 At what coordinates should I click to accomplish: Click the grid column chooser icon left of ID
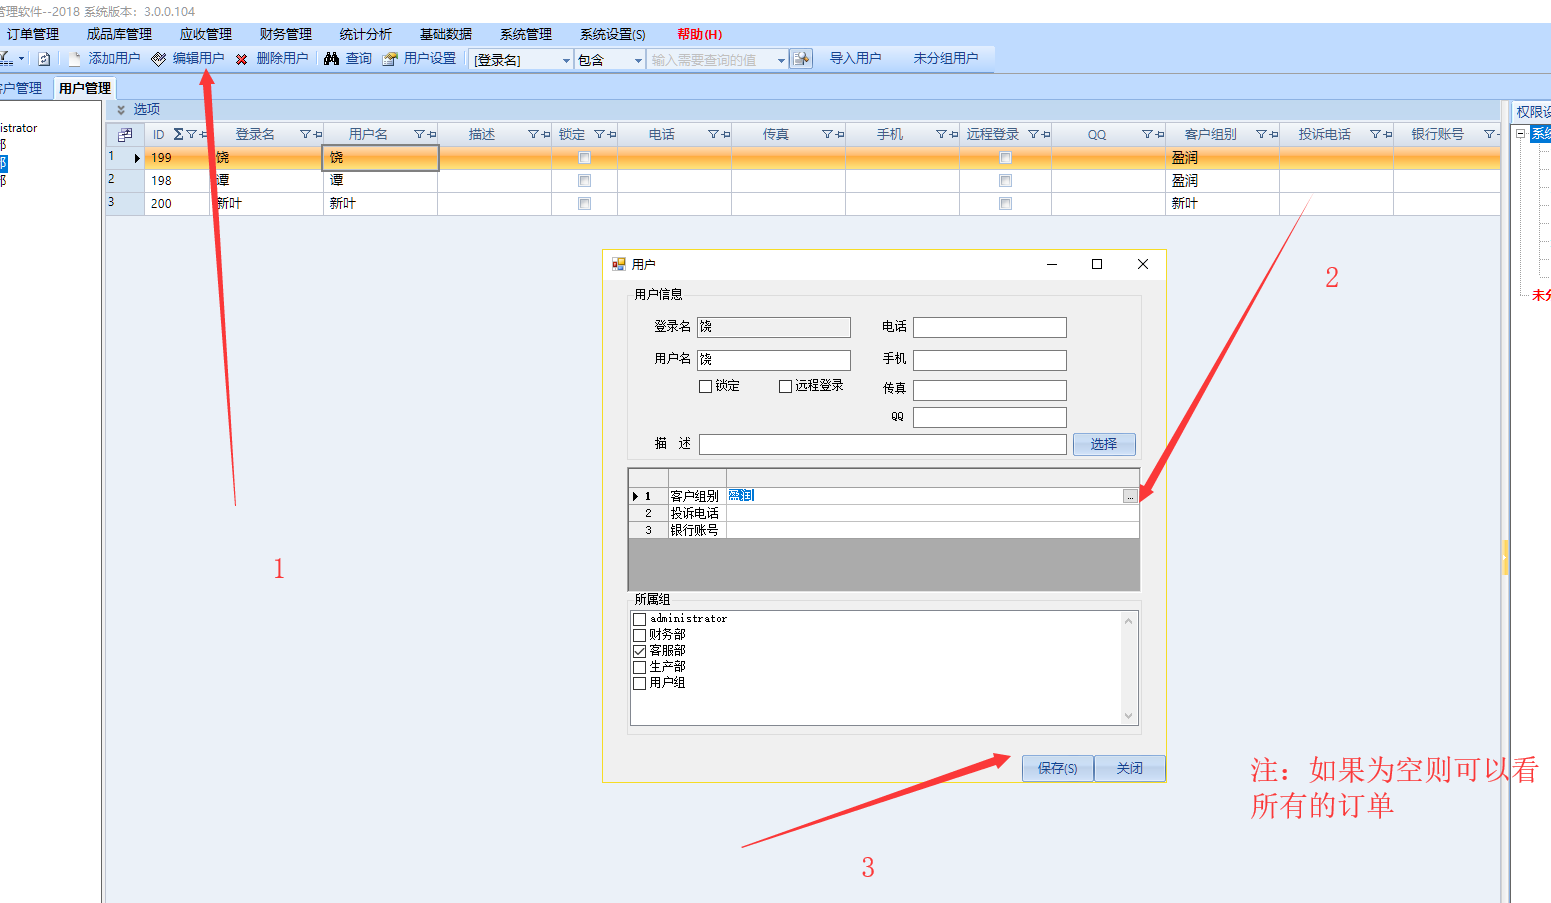point(125,134)
